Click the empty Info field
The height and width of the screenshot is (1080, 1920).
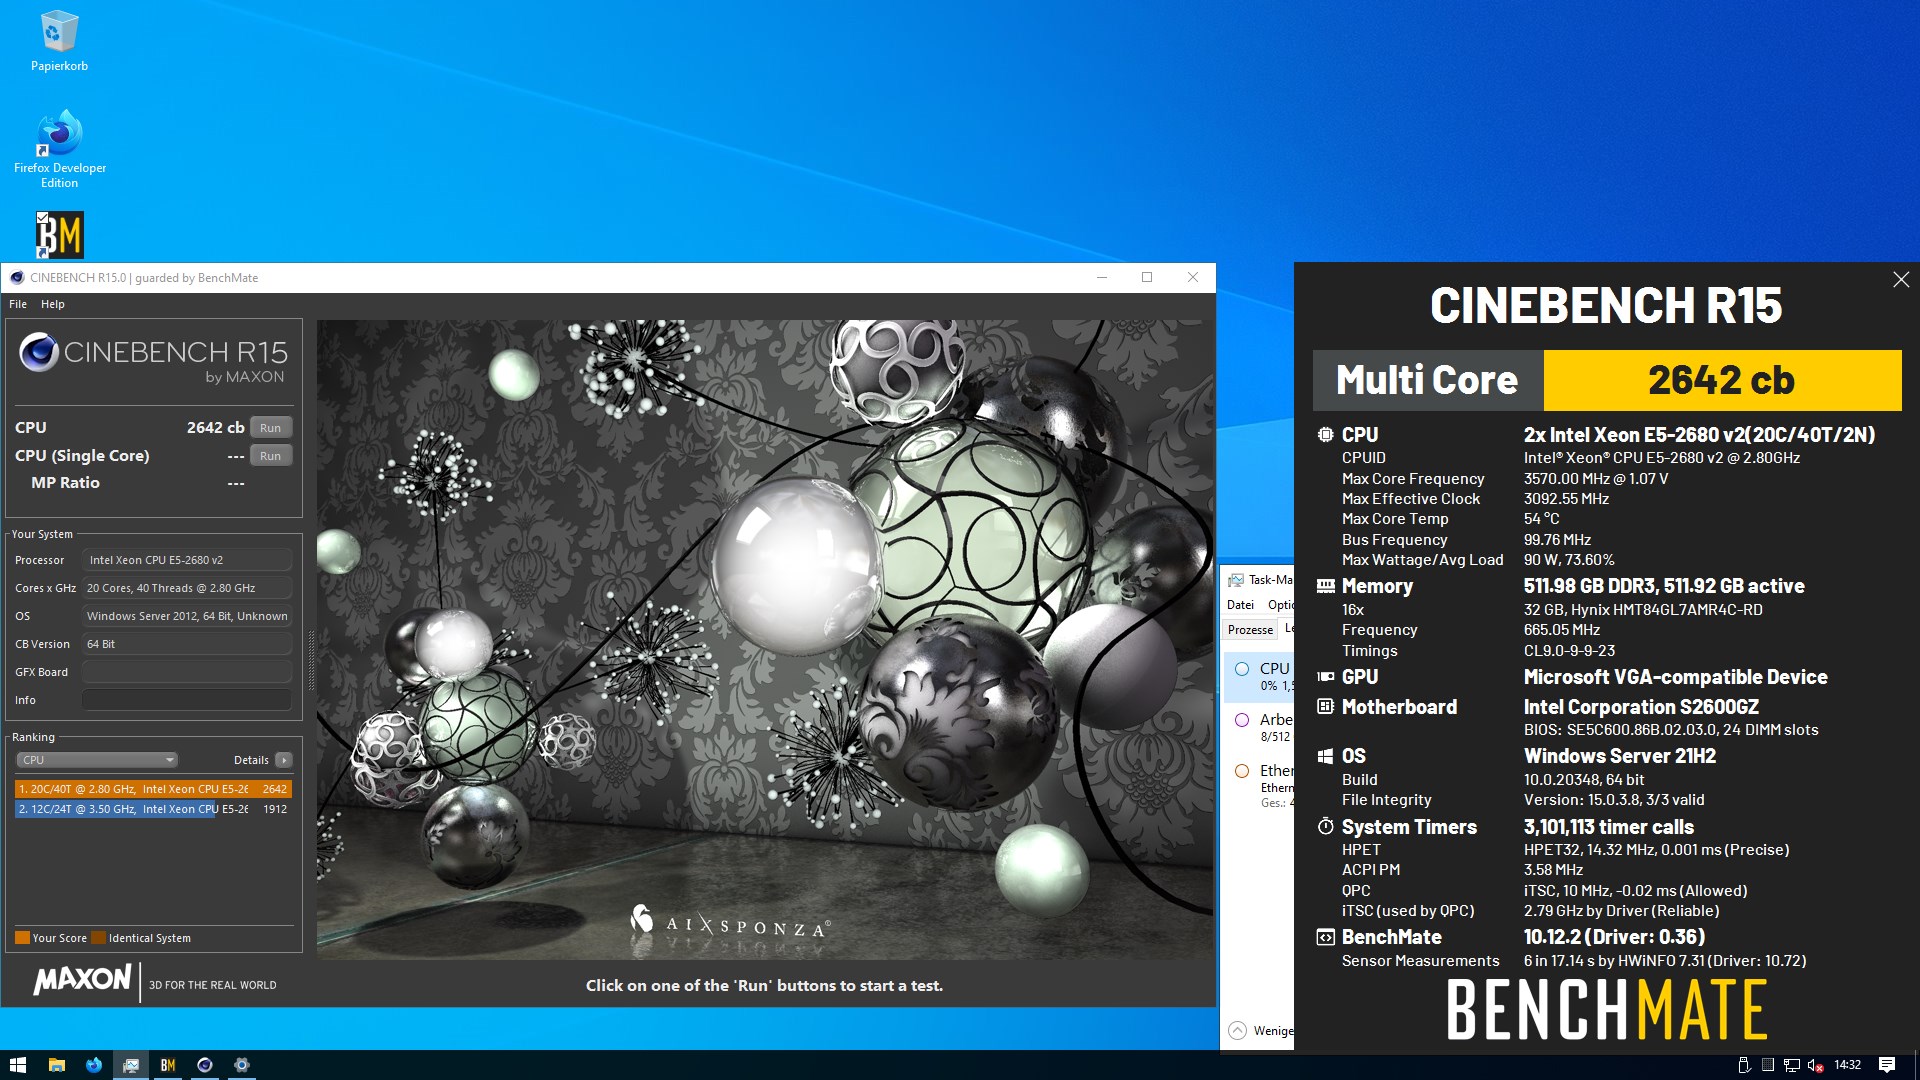[187, 700]
